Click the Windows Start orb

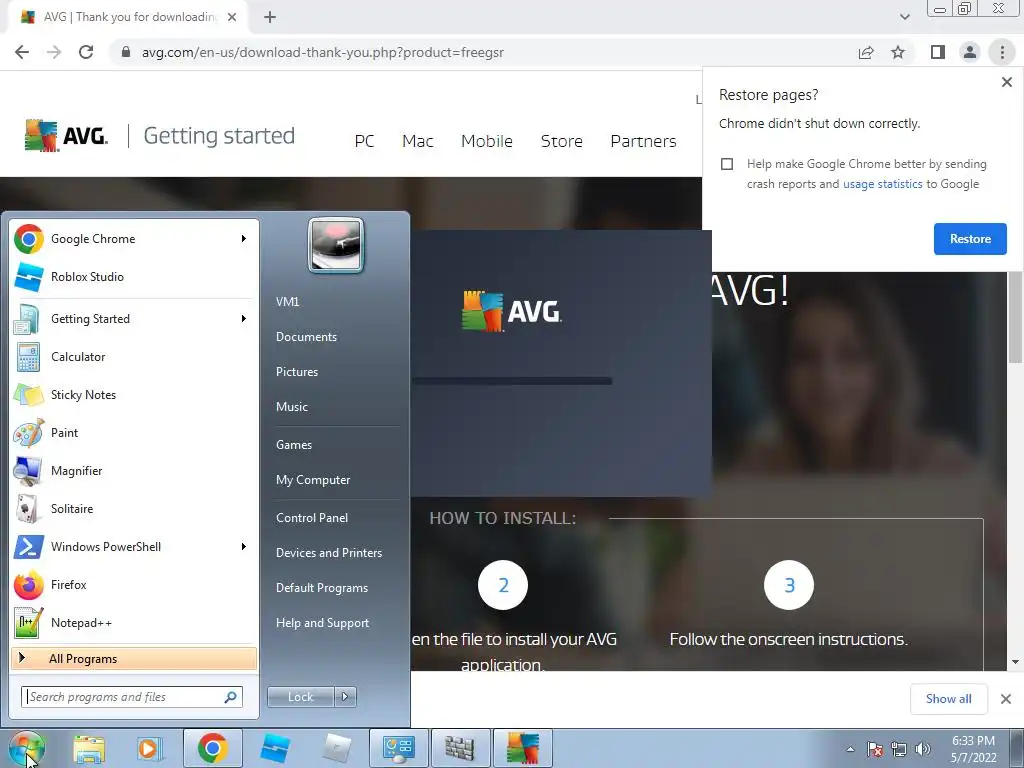click(26, 748)
